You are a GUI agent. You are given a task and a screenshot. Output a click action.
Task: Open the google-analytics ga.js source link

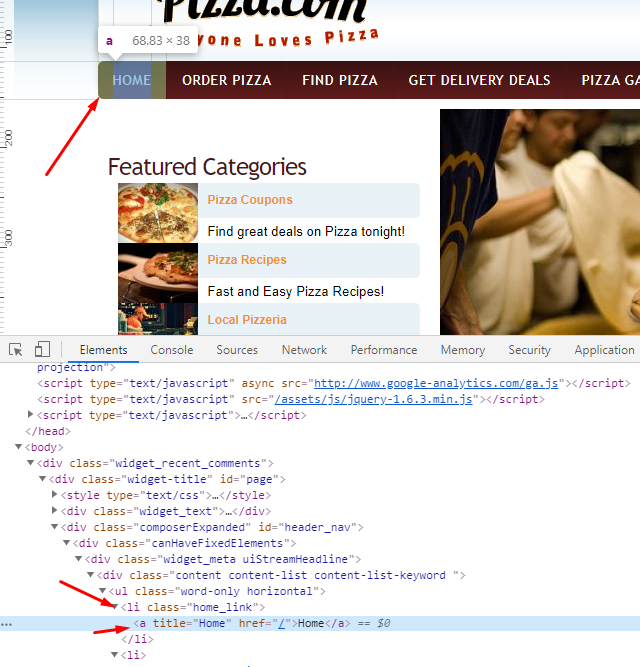[x=436, y=383]
